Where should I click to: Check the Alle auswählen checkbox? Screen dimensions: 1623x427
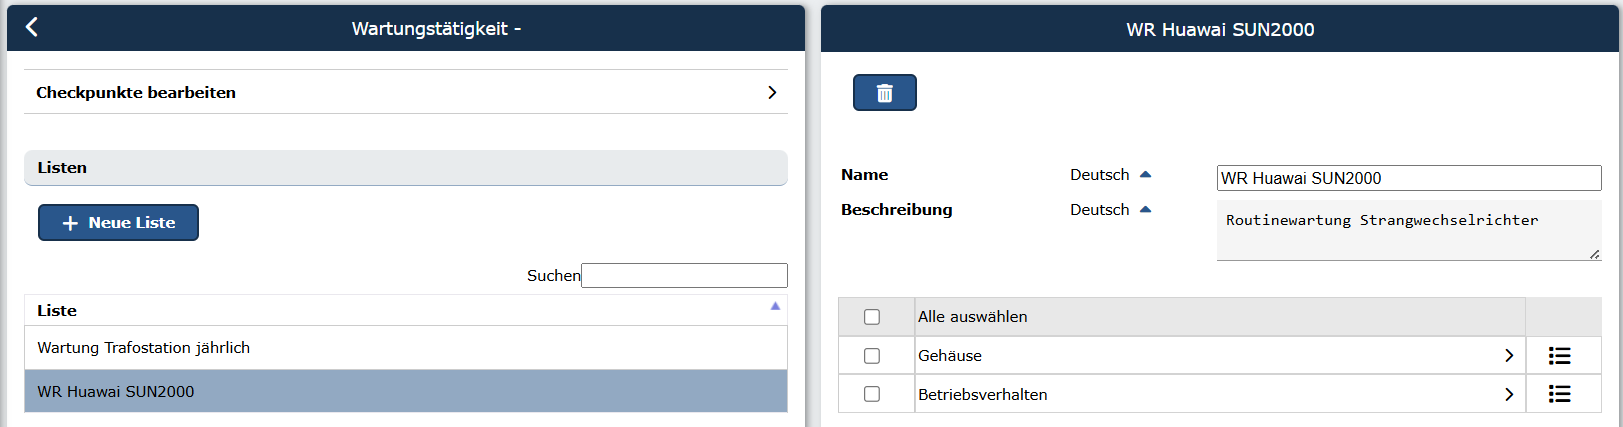coord(872,317)
